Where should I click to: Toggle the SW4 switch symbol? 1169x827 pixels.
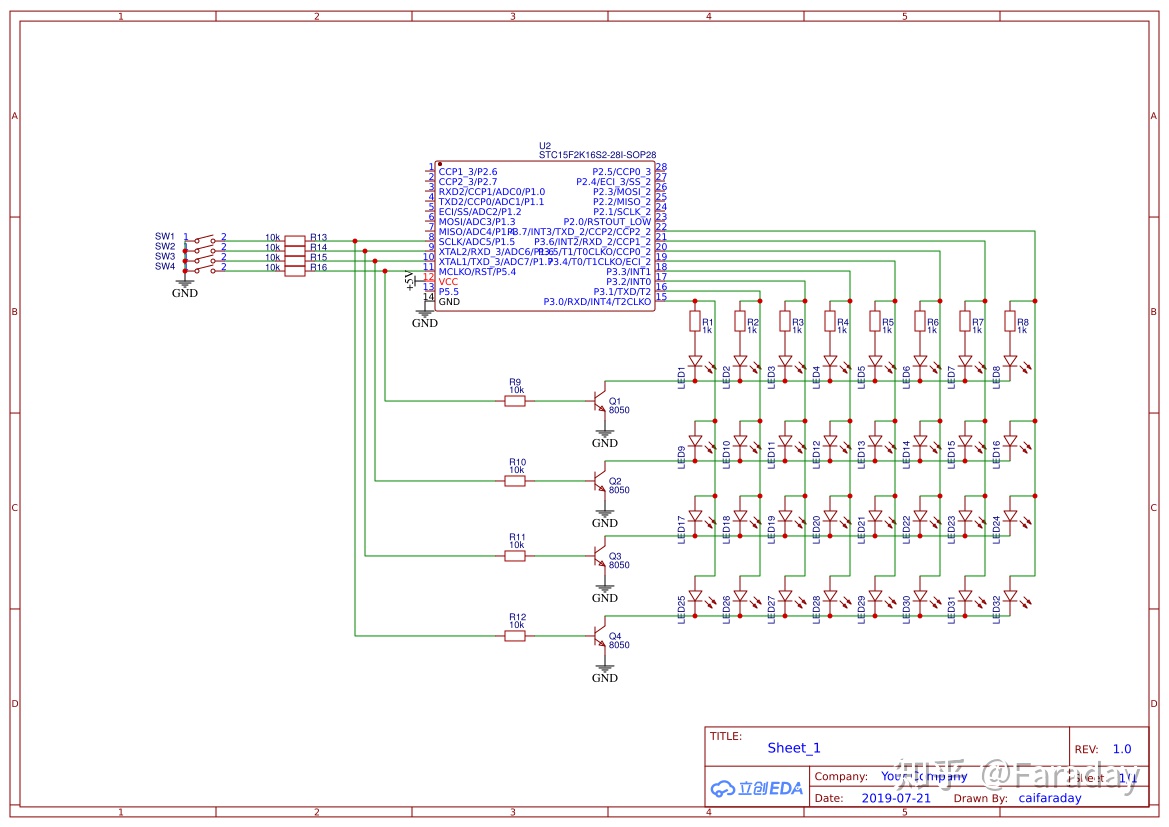[x=204, y=268]
